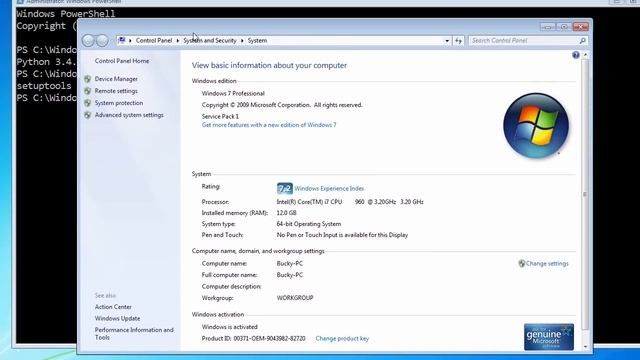Click Bucky-PC beside Full computer name
640x360 pixels.
point(289,275)
